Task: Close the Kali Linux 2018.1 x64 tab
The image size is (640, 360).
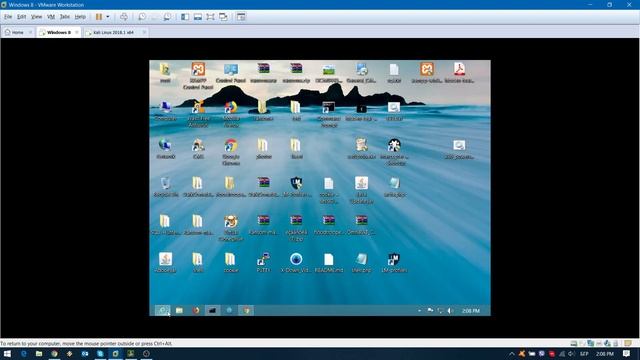Action: pos(144,32)
